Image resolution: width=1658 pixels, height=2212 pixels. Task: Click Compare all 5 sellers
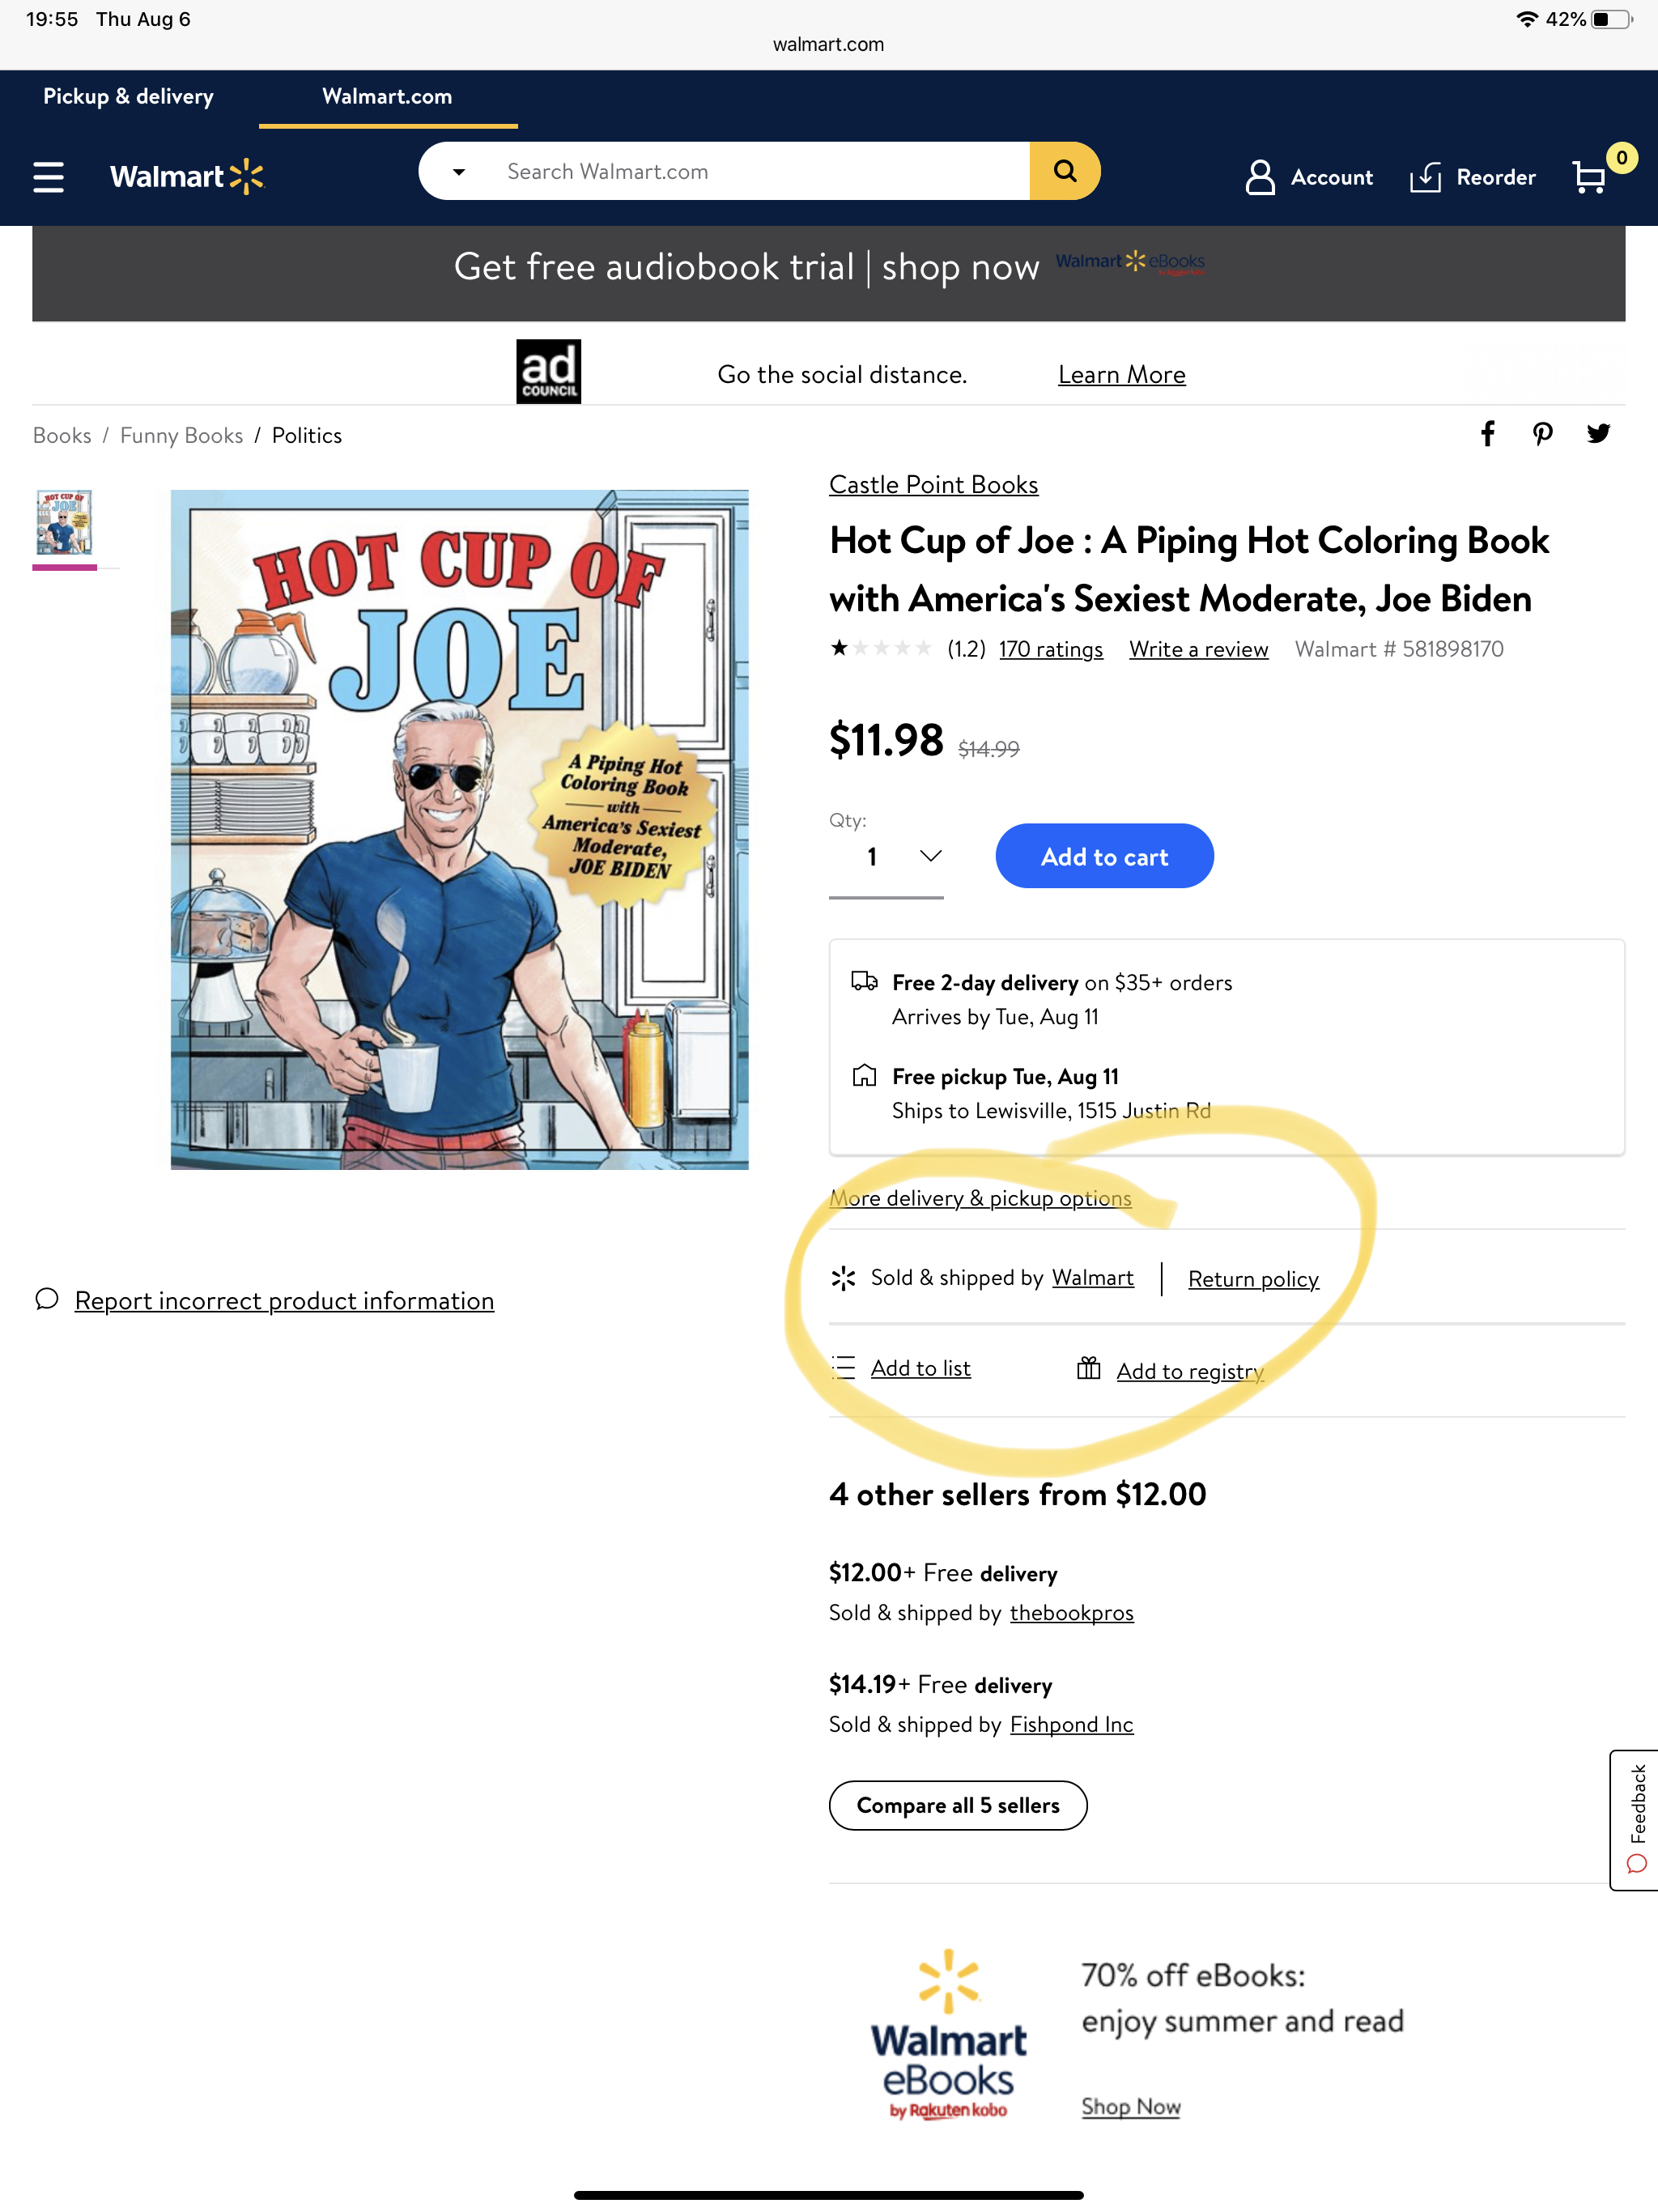tap(957, 1805)
